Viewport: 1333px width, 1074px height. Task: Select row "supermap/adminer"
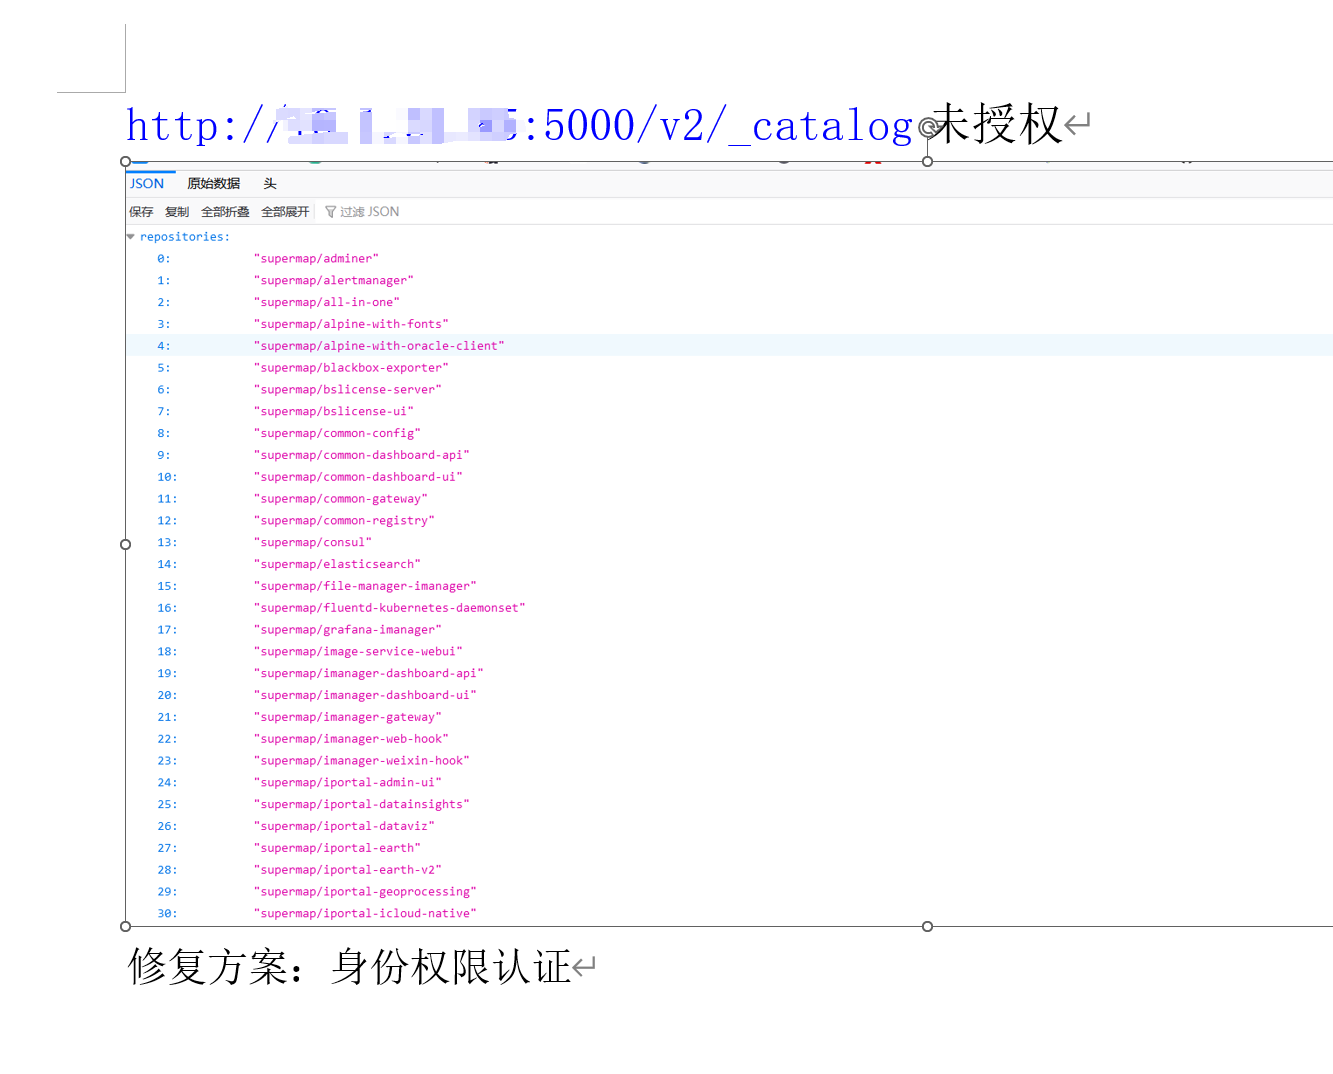click(x=729, y=259)
